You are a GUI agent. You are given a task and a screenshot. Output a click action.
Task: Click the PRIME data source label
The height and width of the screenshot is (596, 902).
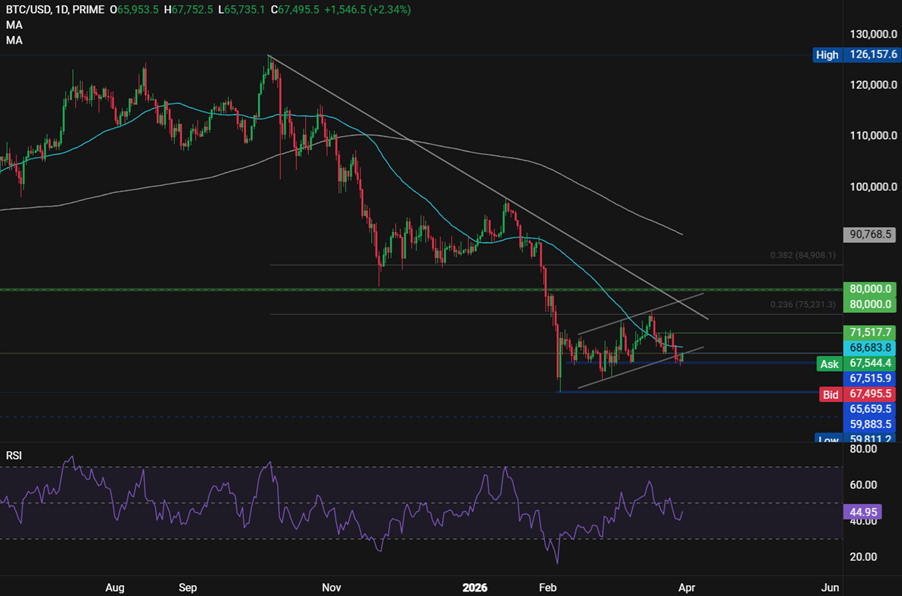(x=88, y=10)
